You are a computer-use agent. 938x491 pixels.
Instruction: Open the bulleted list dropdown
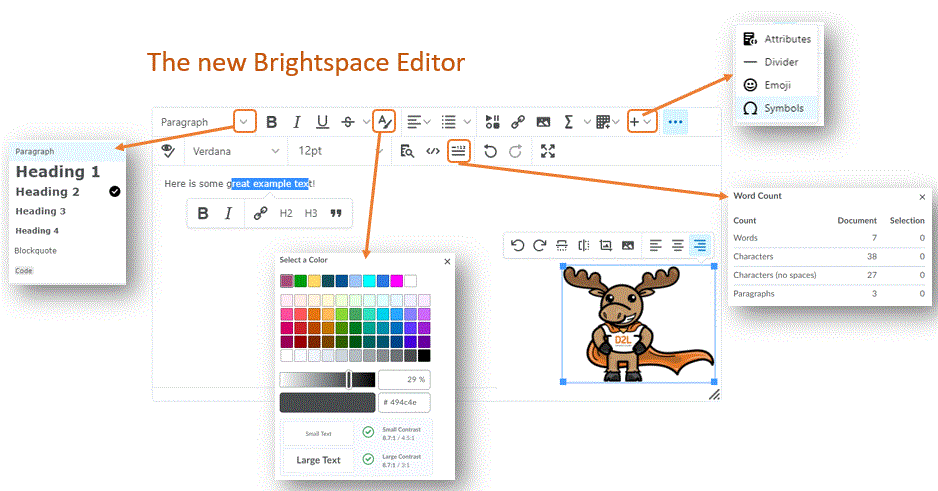[455, 122]
